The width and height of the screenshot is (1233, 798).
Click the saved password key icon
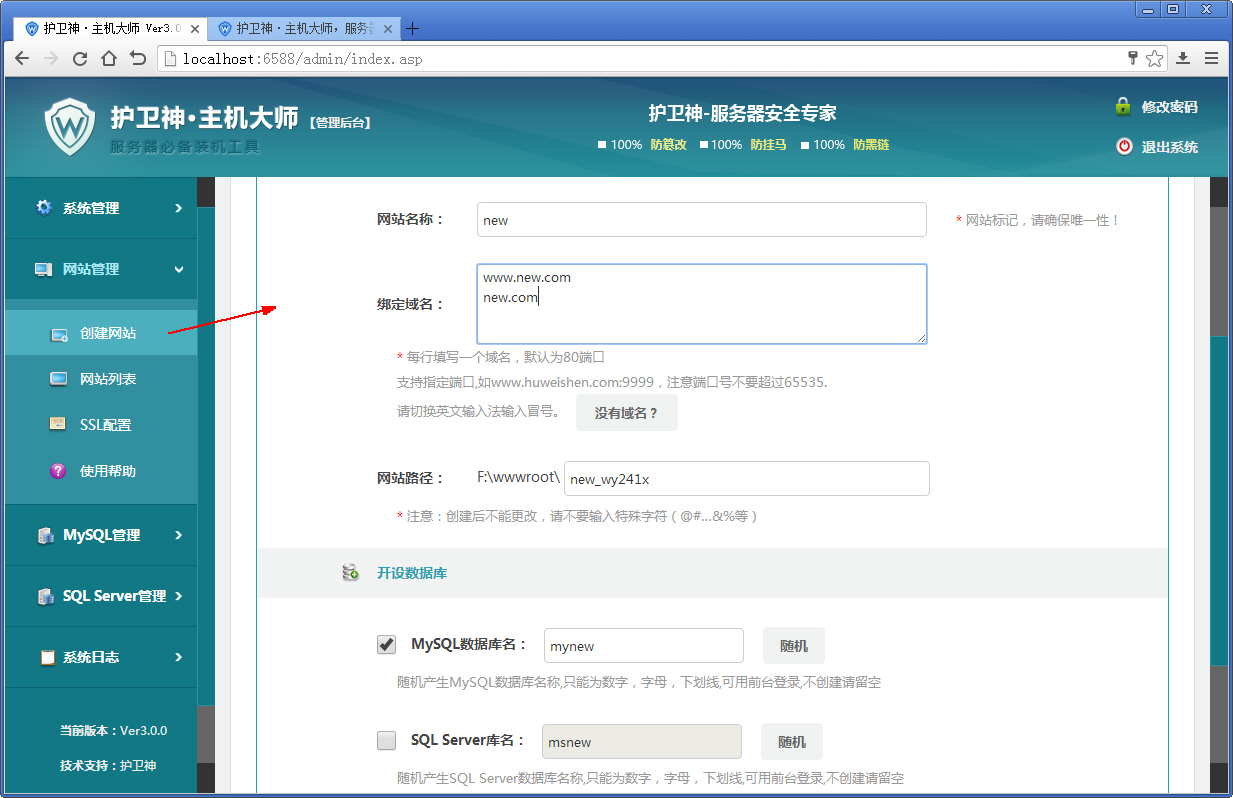tap(1133, 58)
